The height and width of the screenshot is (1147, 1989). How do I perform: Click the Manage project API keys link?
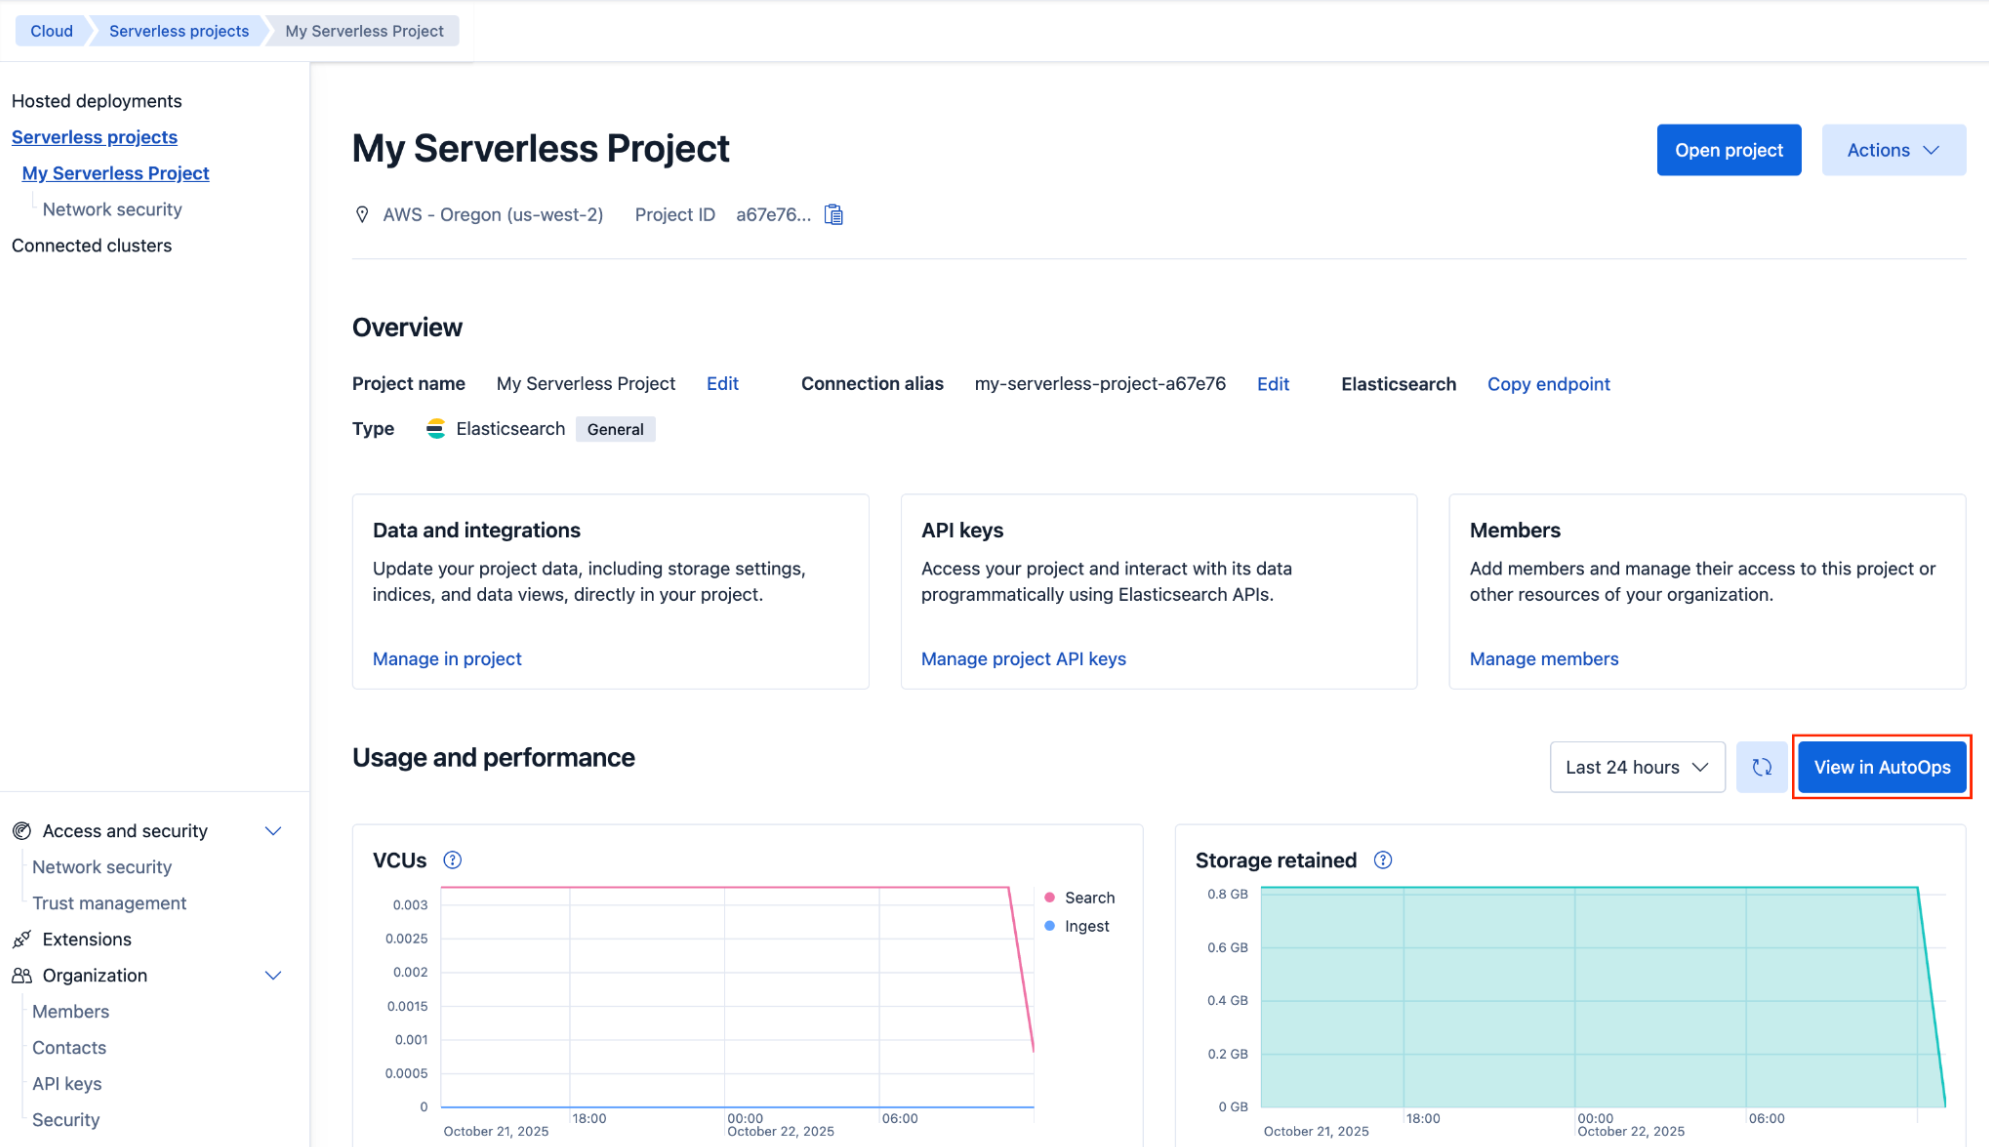tap(1023, 659)
